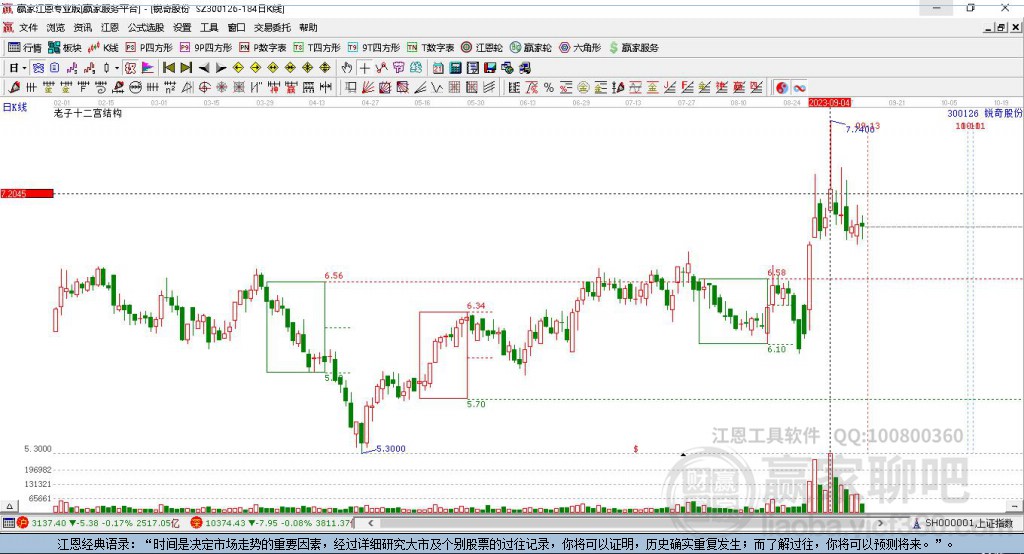Open the 设置 menu
This screenshot has height=554, width=1024.
[x=182, y=27]
